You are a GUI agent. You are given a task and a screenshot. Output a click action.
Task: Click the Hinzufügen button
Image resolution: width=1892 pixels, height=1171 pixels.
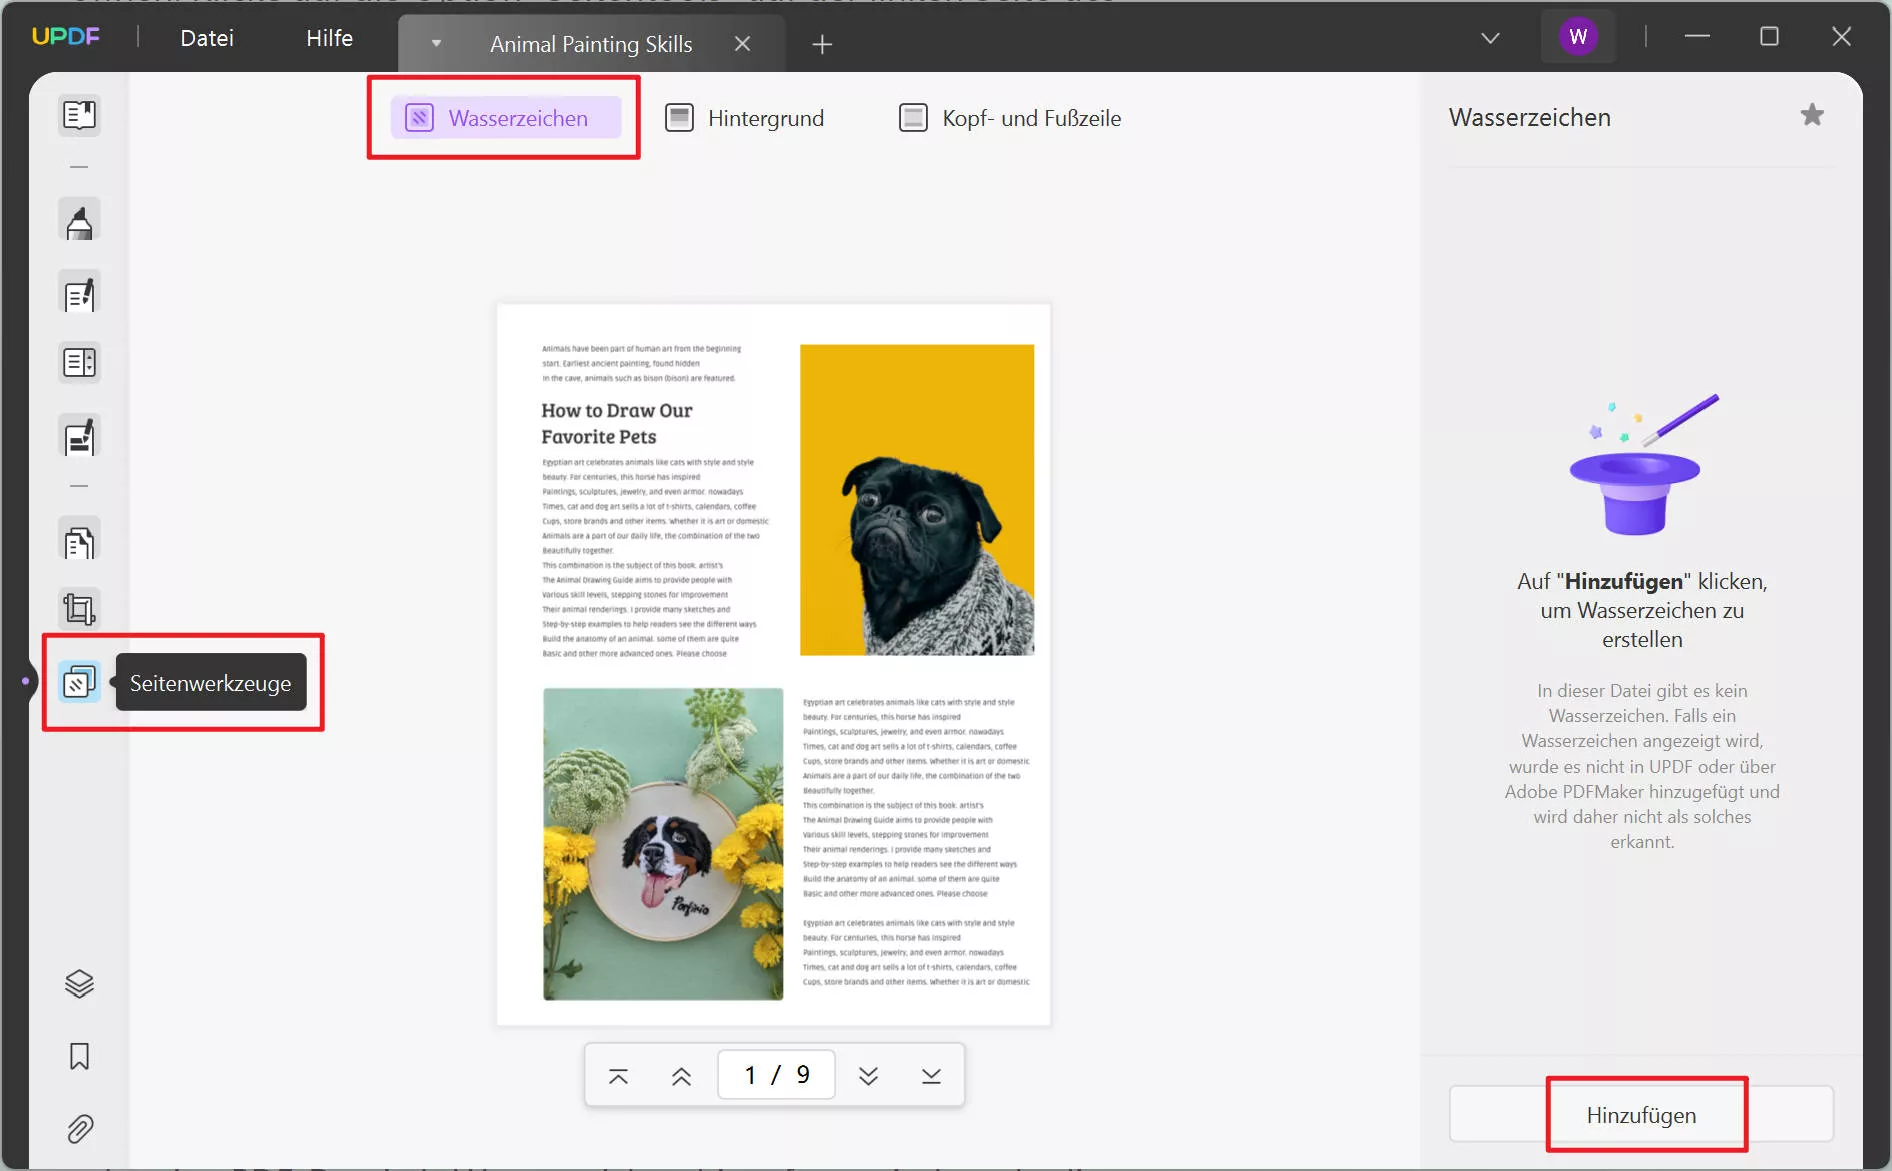1641,1115
